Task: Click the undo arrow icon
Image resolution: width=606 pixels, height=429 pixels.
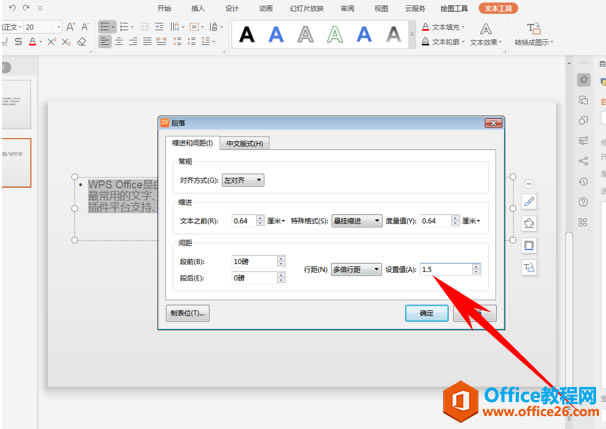Action: coord(12,7)
